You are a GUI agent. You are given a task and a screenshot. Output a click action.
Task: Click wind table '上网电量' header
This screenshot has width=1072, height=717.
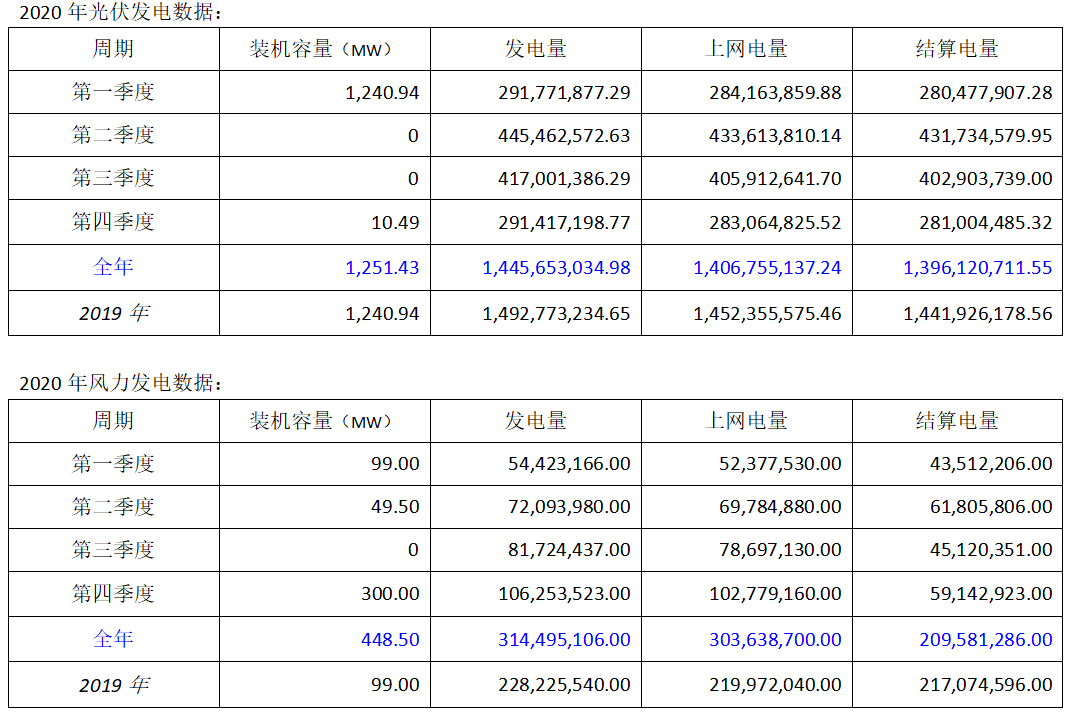click(747, 421)
